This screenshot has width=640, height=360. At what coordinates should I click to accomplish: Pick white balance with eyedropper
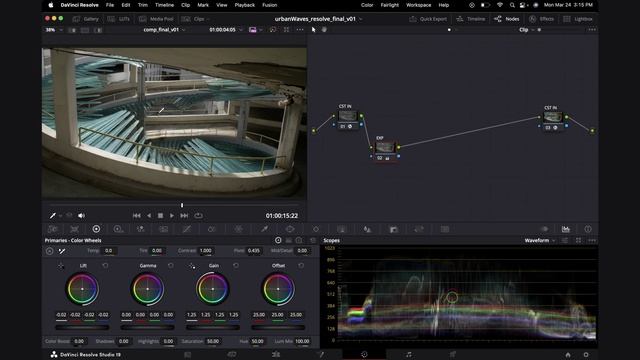(x=62, y=251)
